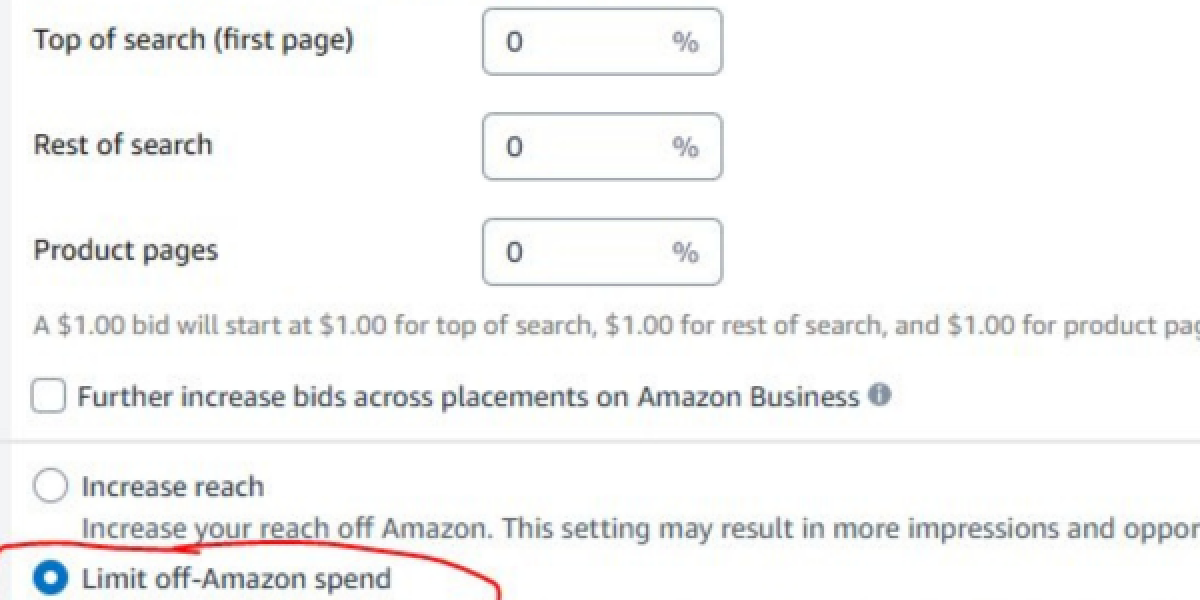Screen dimensions: 1200x600
Task: Click the % symbol in Top of search field
Action: pyautogui.click(x=688, y=40)
